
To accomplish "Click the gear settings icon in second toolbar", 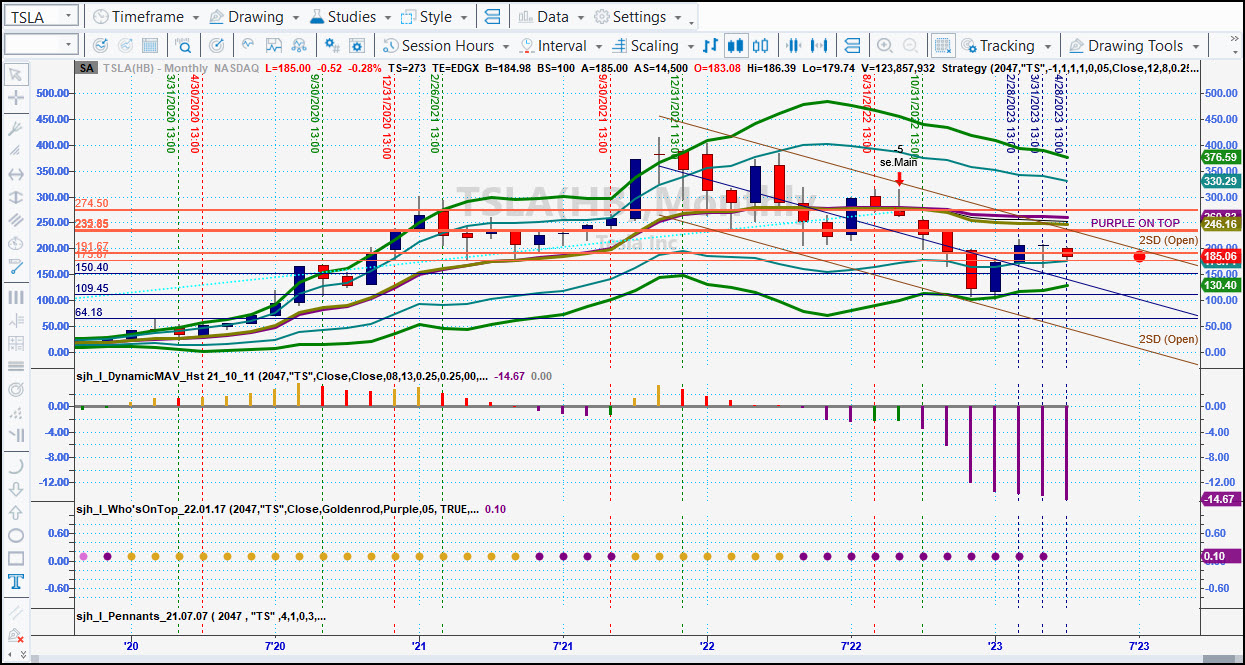I will point(358,46).
